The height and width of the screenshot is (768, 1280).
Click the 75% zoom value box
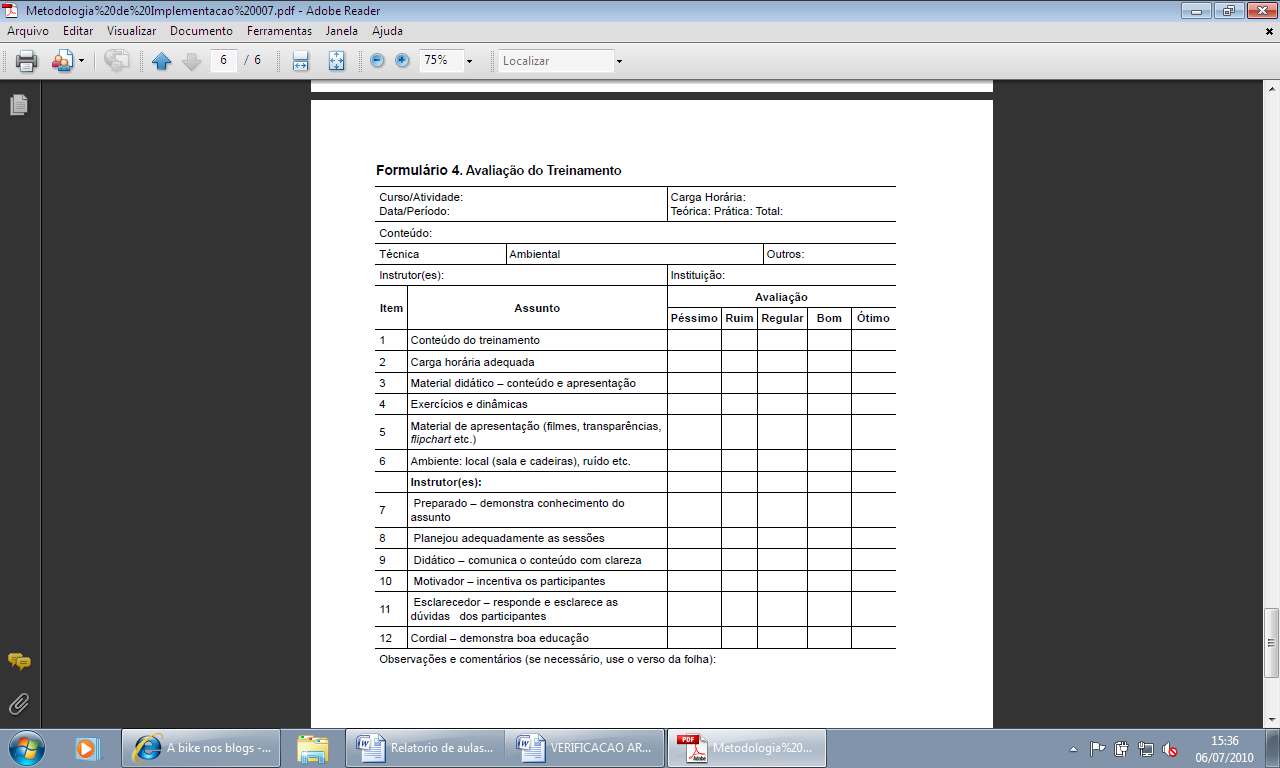pos(439,60)
